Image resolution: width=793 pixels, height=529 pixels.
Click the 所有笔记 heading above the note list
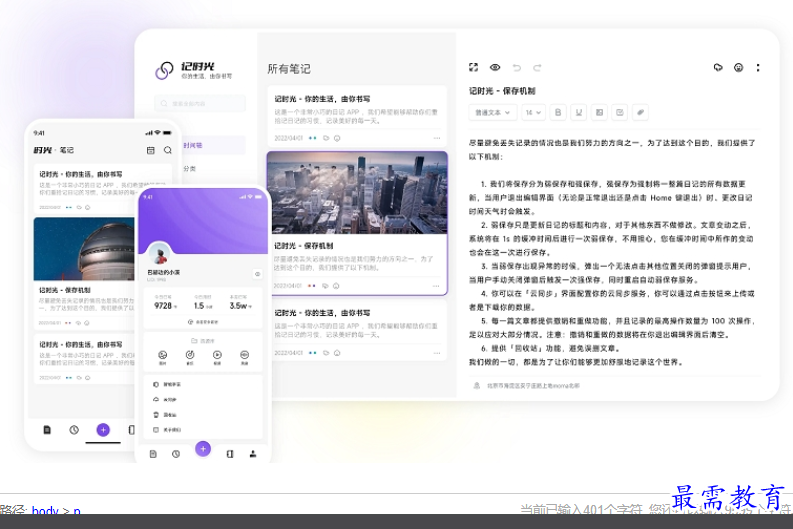click(289, 69)
